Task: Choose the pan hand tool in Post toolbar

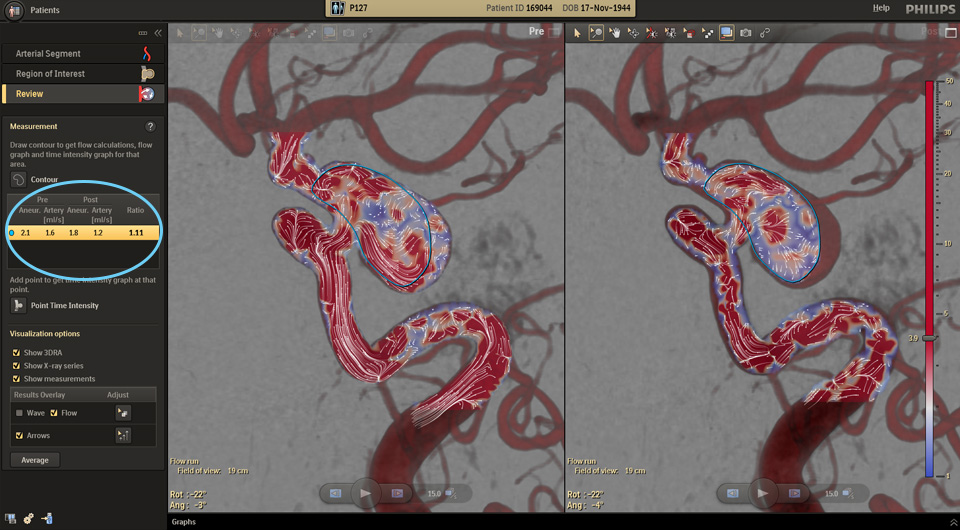Action: pos(615,33)
